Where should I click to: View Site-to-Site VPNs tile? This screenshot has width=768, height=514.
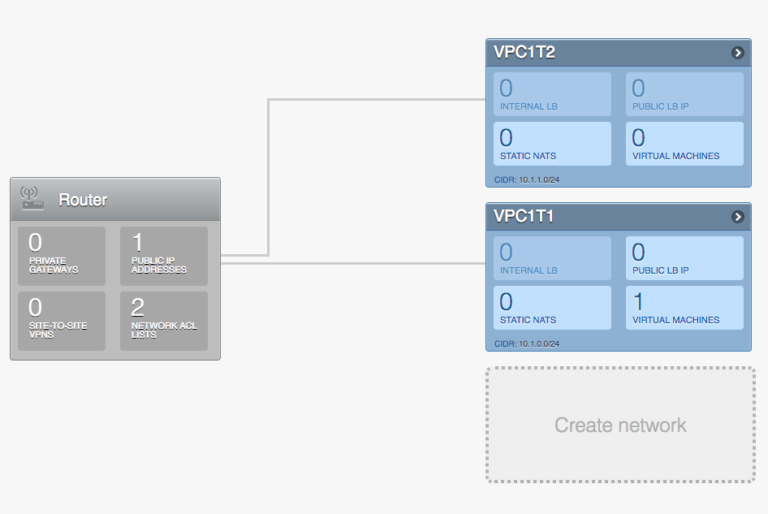pyautogui.click(x=62, y=321)
